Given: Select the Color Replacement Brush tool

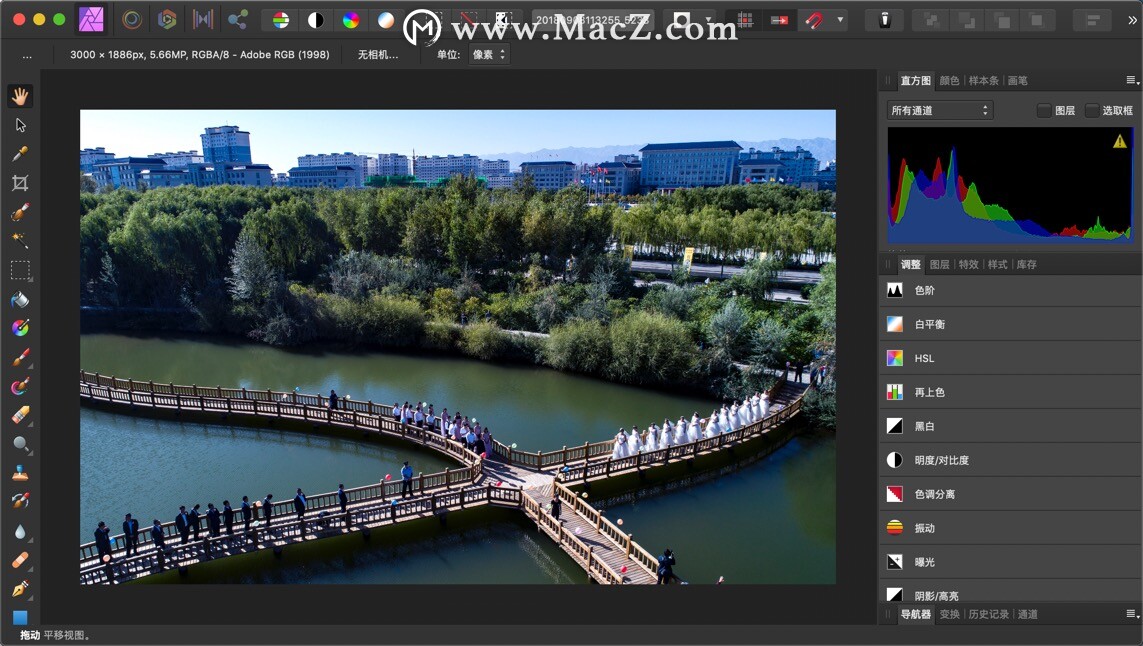Looking at the screenshot, I should click(x=20, y=386).
